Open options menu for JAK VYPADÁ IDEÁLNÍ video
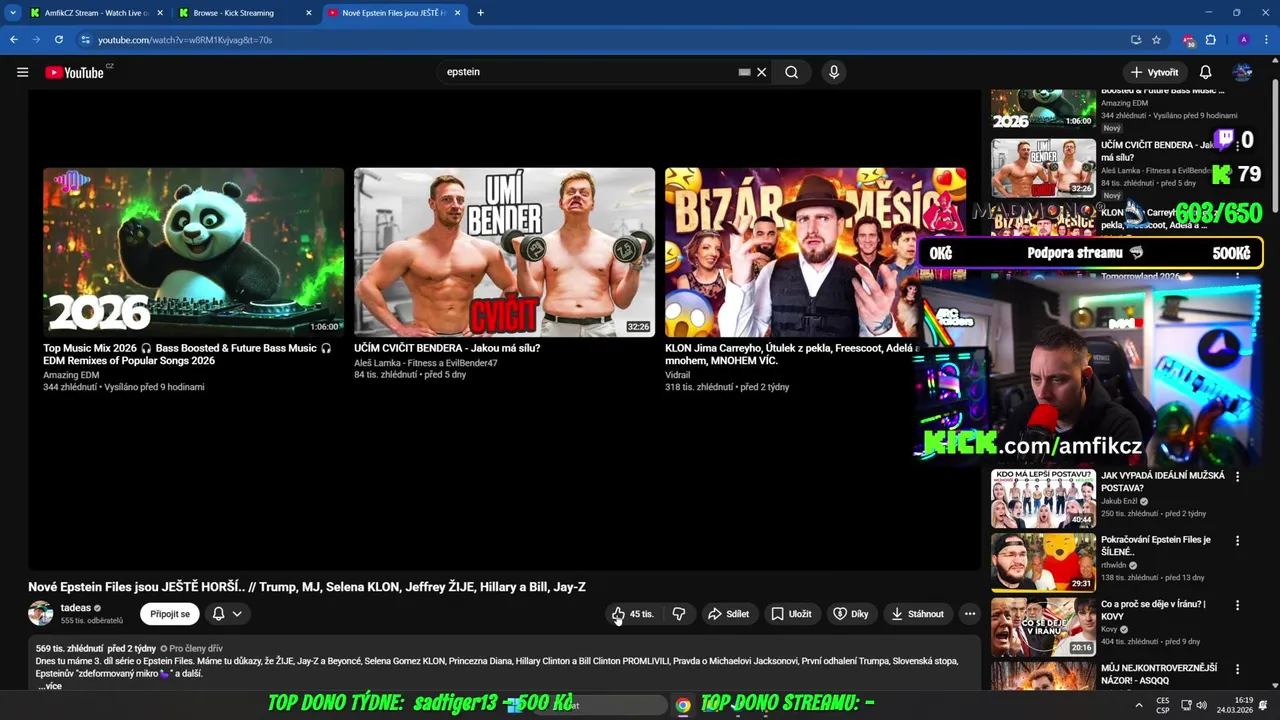The image size is (1280, 720). tap(1237, 477)
